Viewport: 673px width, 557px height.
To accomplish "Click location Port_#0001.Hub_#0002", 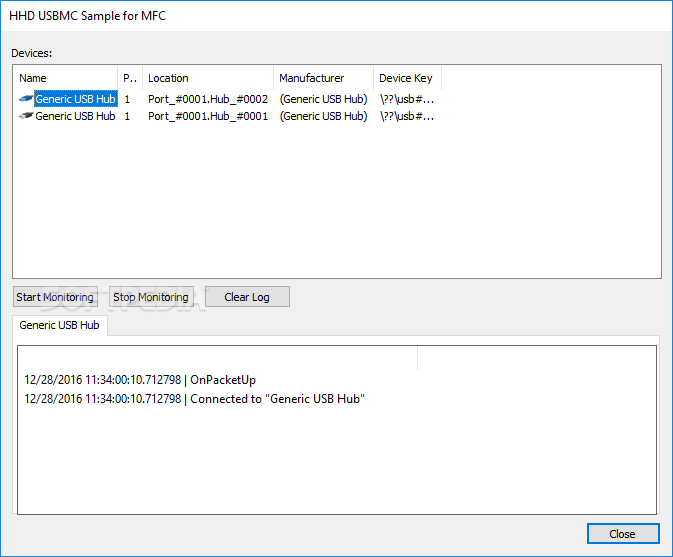I will pos(208,99).
